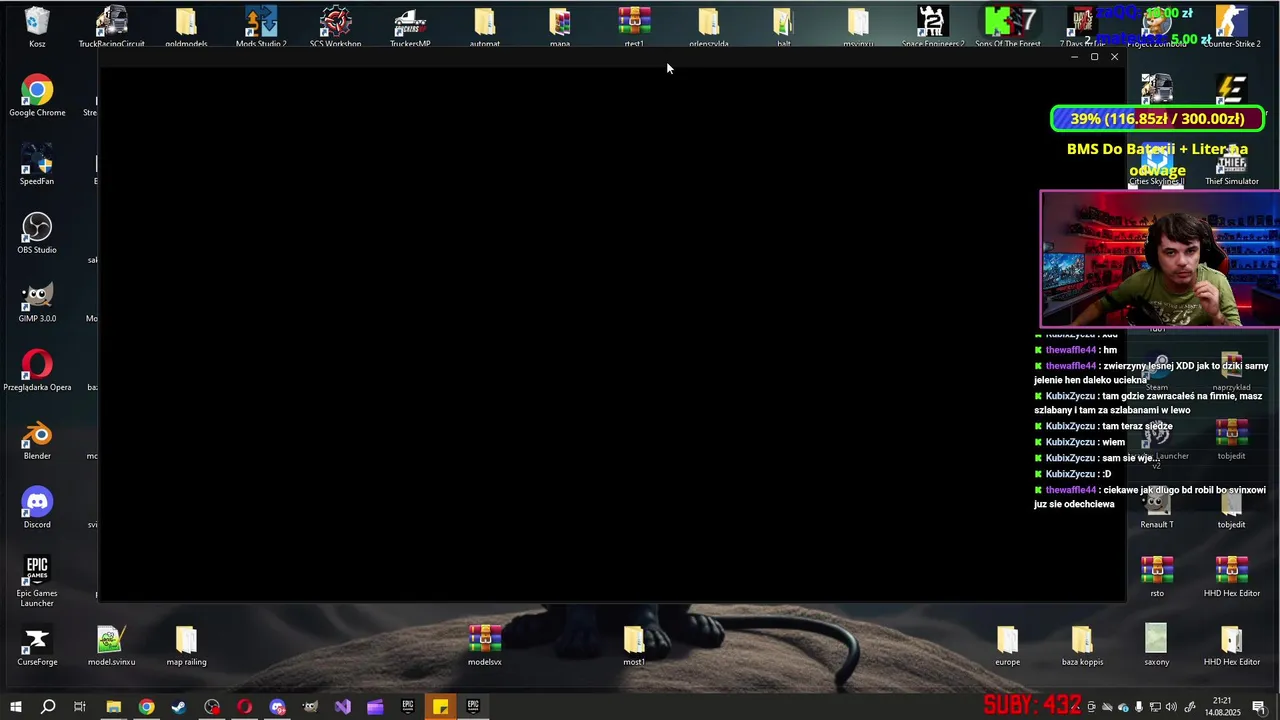Select the rtest1 WinRAR archive

coord(634,27)
